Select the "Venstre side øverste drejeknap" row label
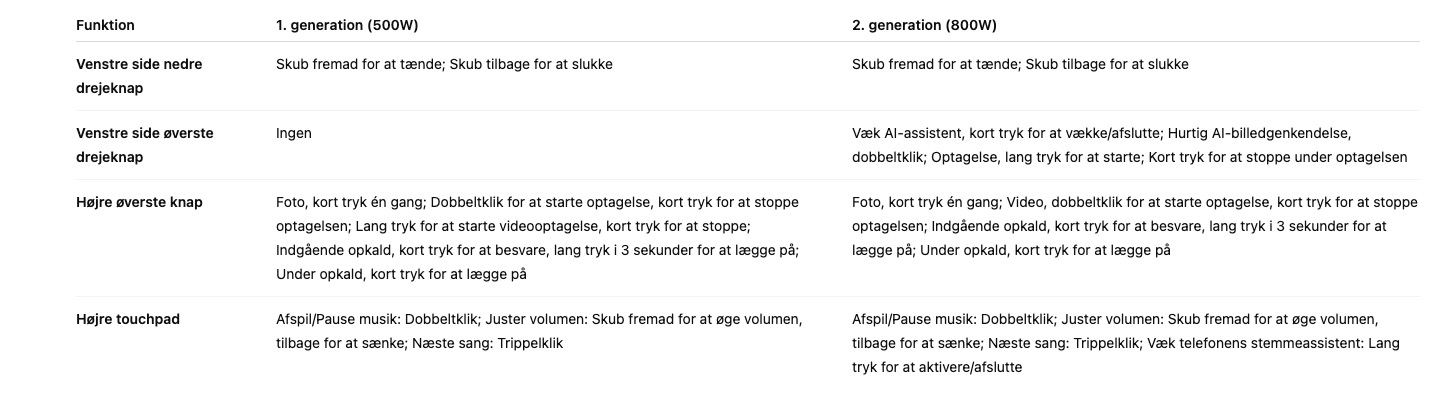 tap(145, 145)
